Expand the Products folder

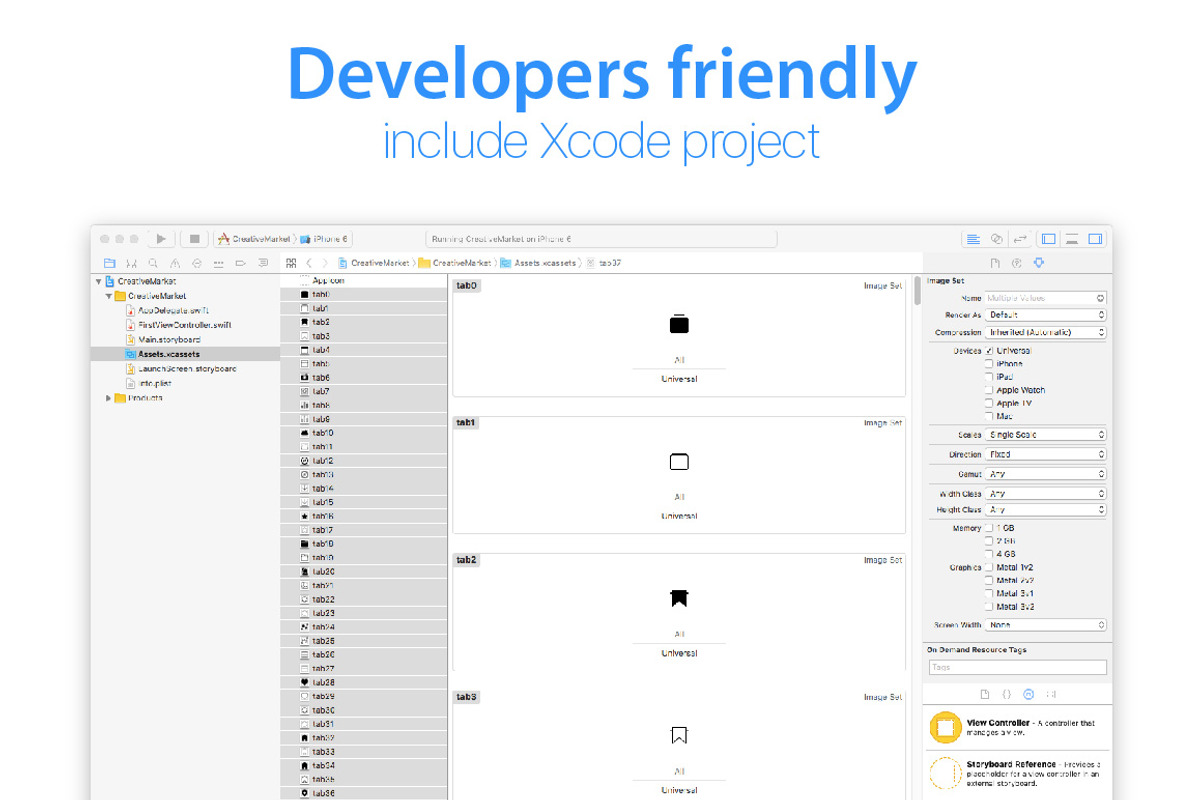pyautogui.click(x=109, y=398)
